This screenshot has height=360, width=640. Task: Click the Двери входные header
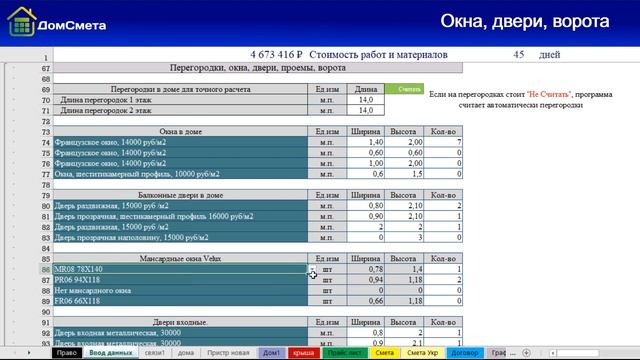(180, 322)
